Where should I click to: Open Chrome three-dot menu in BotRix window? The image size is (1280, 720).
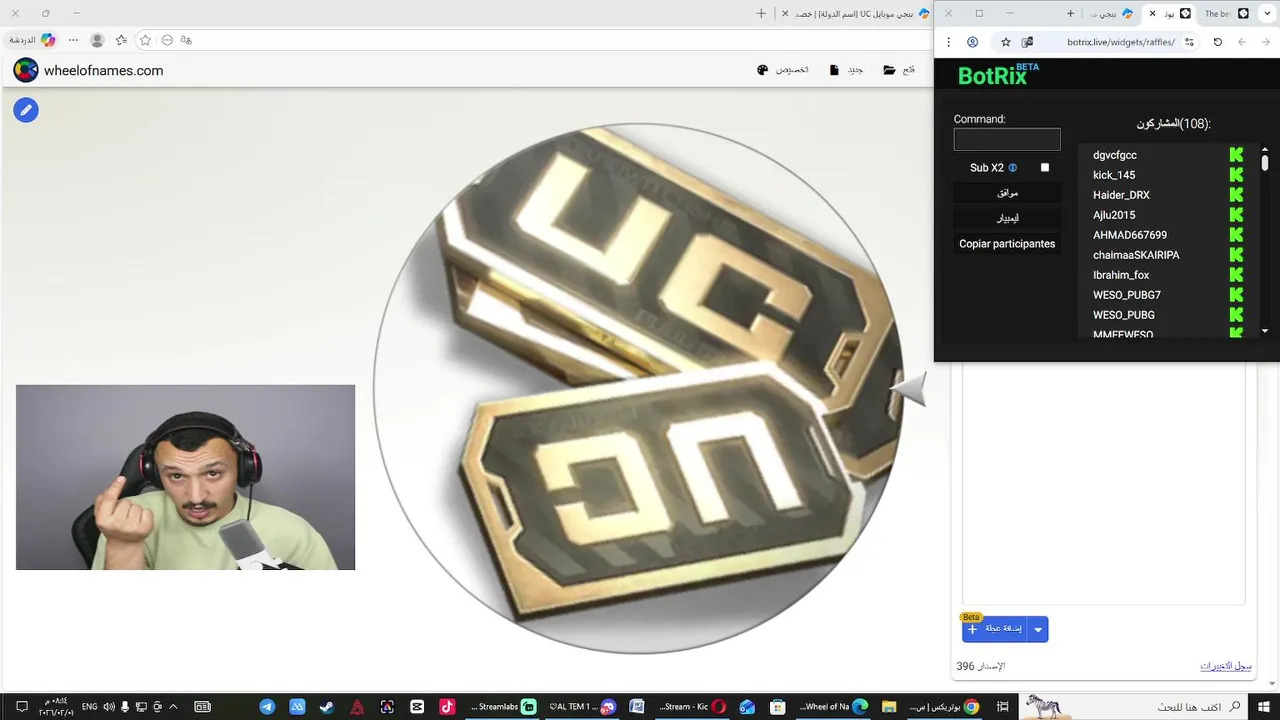[x=949, y=42]
